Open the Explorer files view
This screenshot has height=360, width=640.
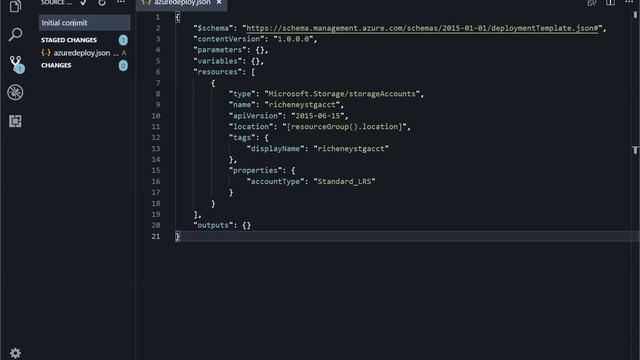[x=15, y=6]
